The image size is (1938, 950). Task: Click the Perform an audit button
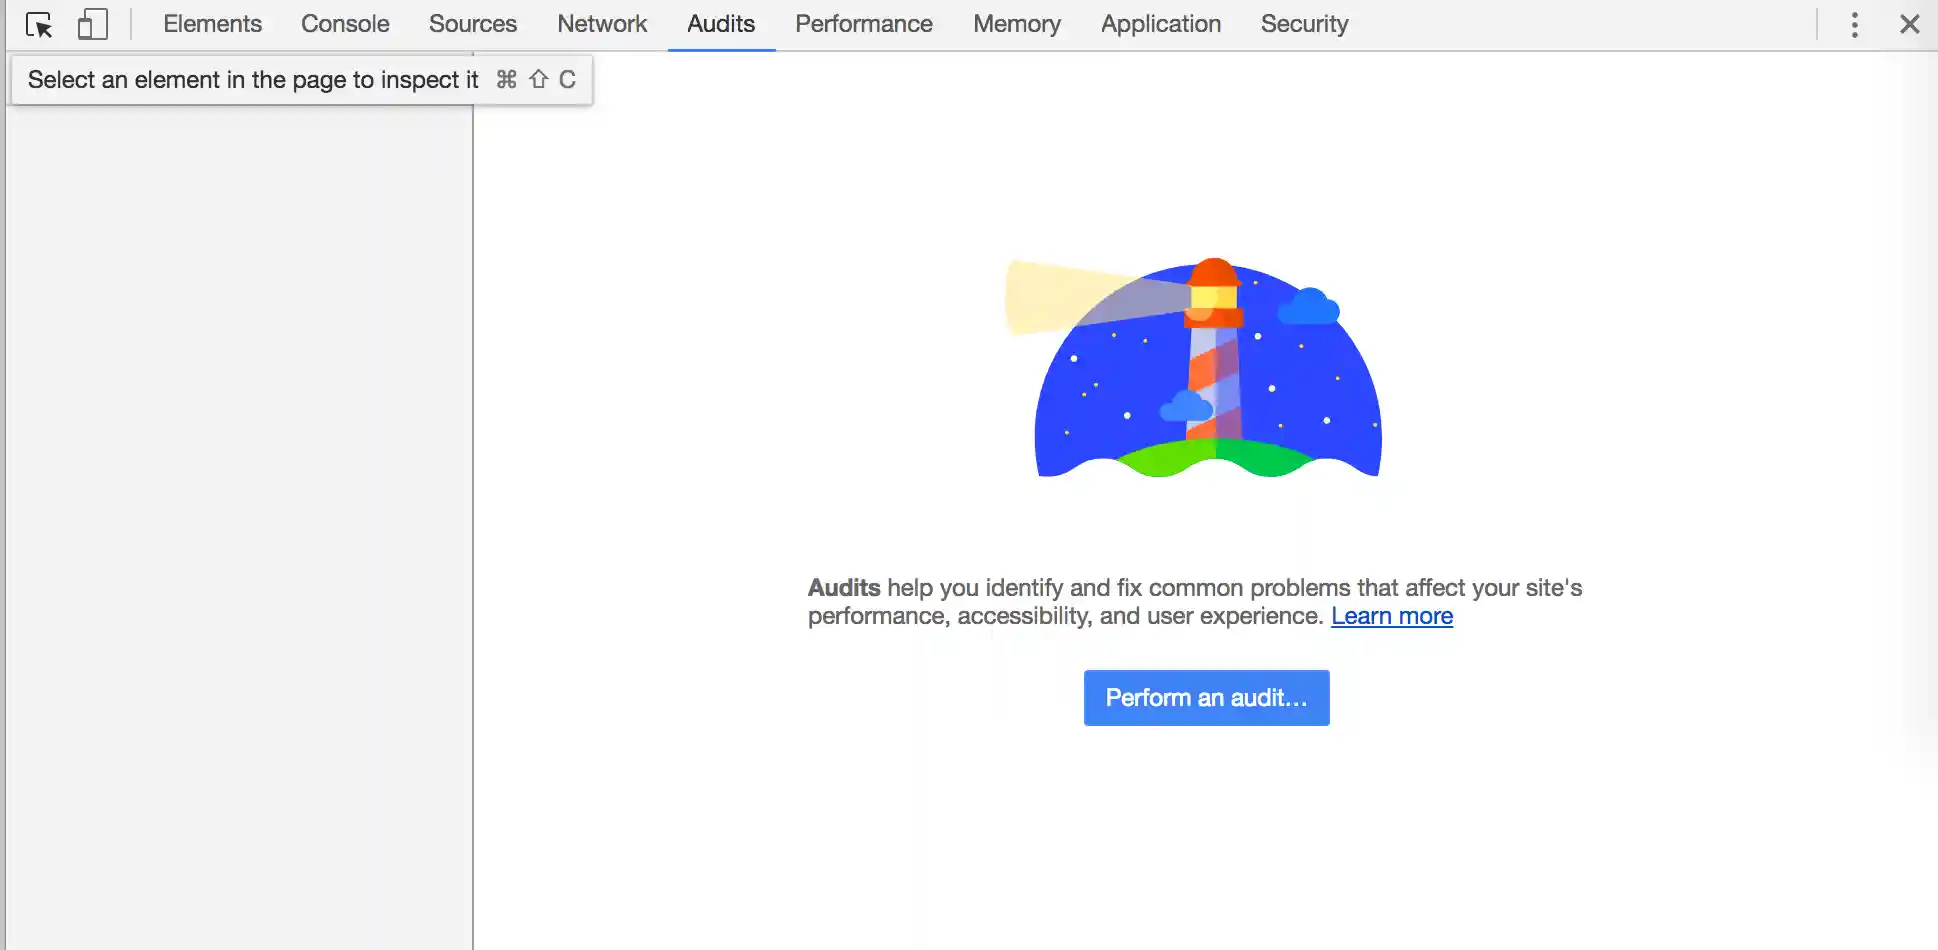click(x=1206, y=698)
